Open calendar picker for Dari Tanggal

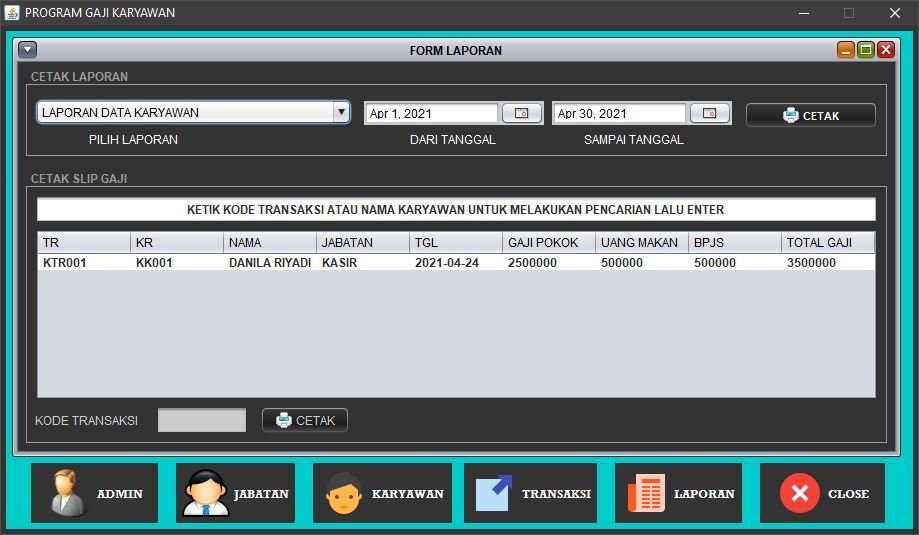(x=521, y=114)
